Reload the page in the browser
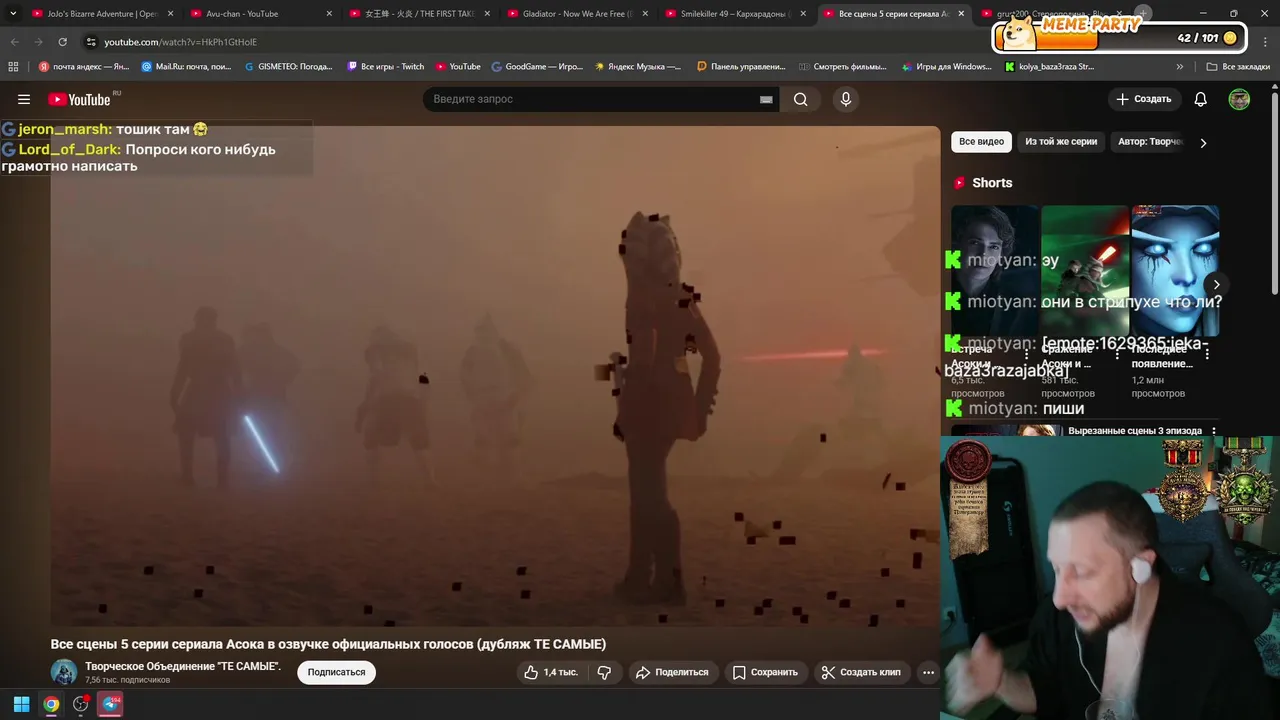1280x720 pixels. click(x=62, y=42)
